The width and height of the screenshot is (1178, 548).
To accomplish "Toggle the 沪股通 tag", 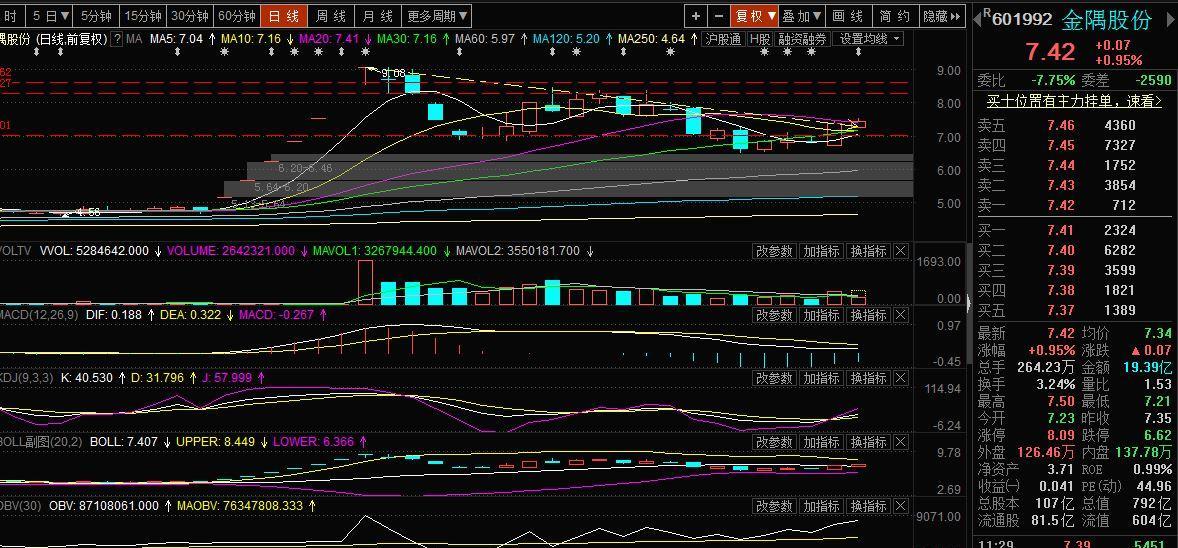I will coord(722,39).
